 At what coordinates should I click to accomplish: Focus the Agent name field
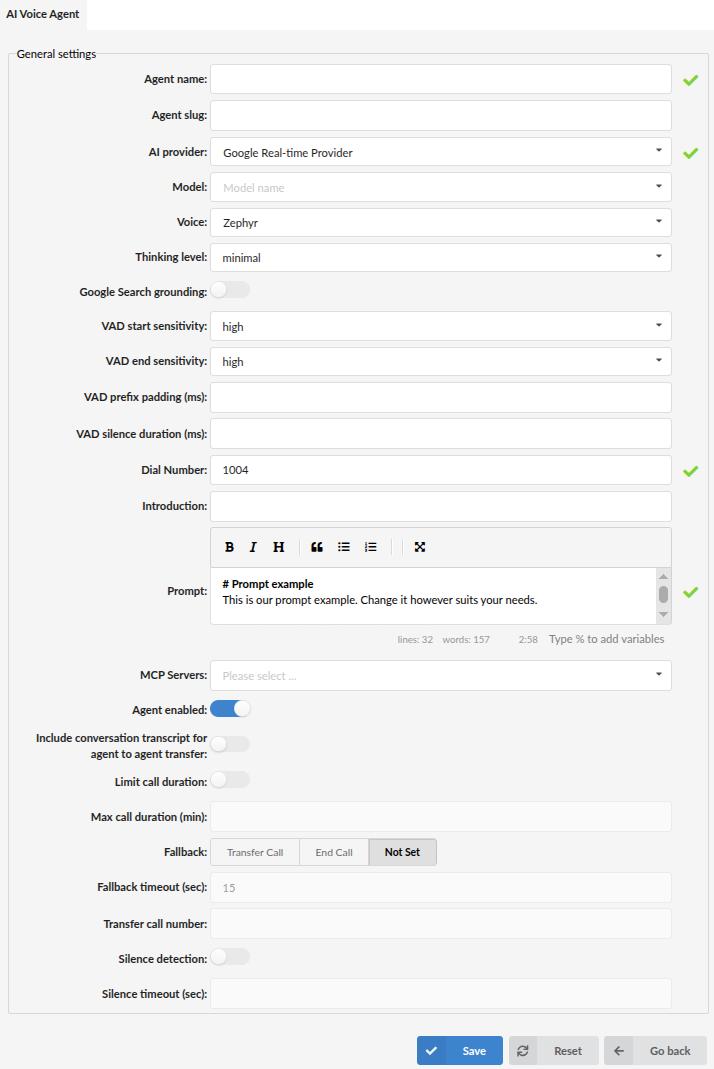441,79
